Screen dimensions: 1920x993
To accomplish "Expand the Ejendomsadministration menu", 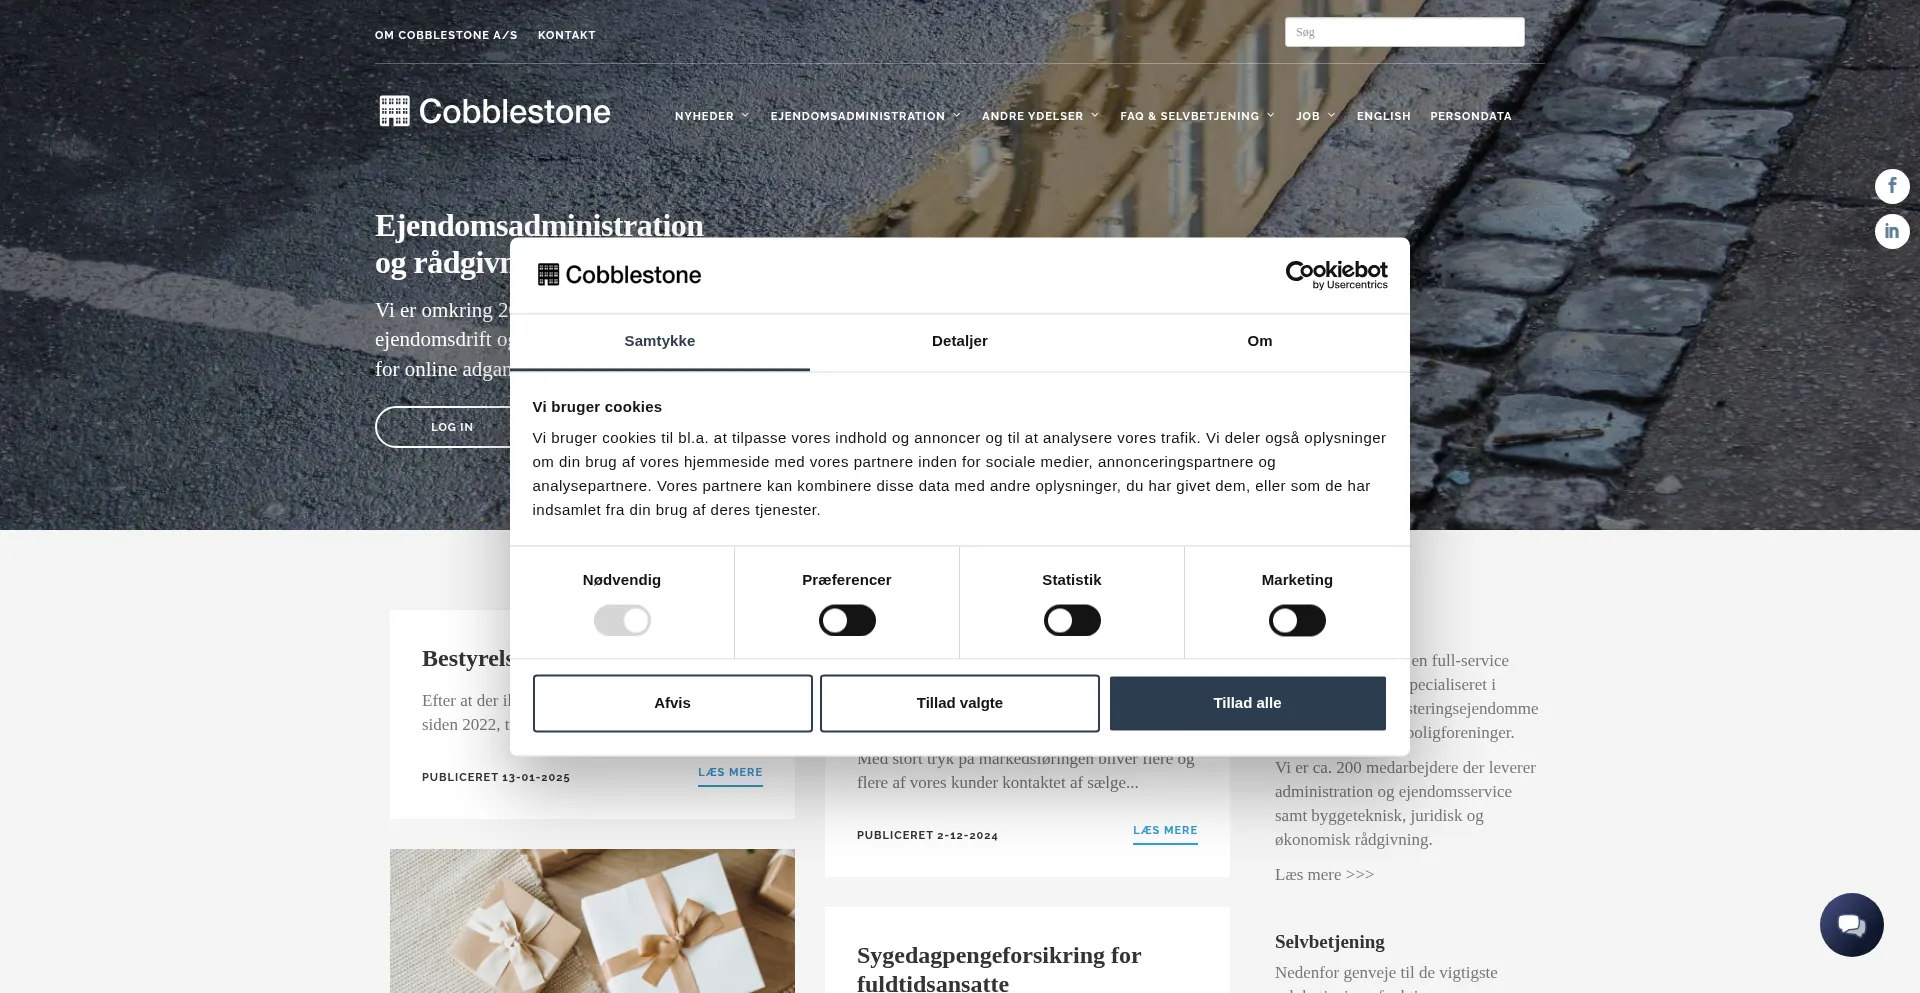I will click(x=865, y=116).
